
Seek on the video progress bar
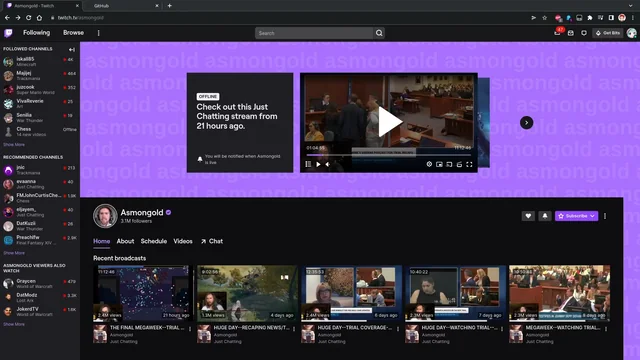(x=389, y=155)
